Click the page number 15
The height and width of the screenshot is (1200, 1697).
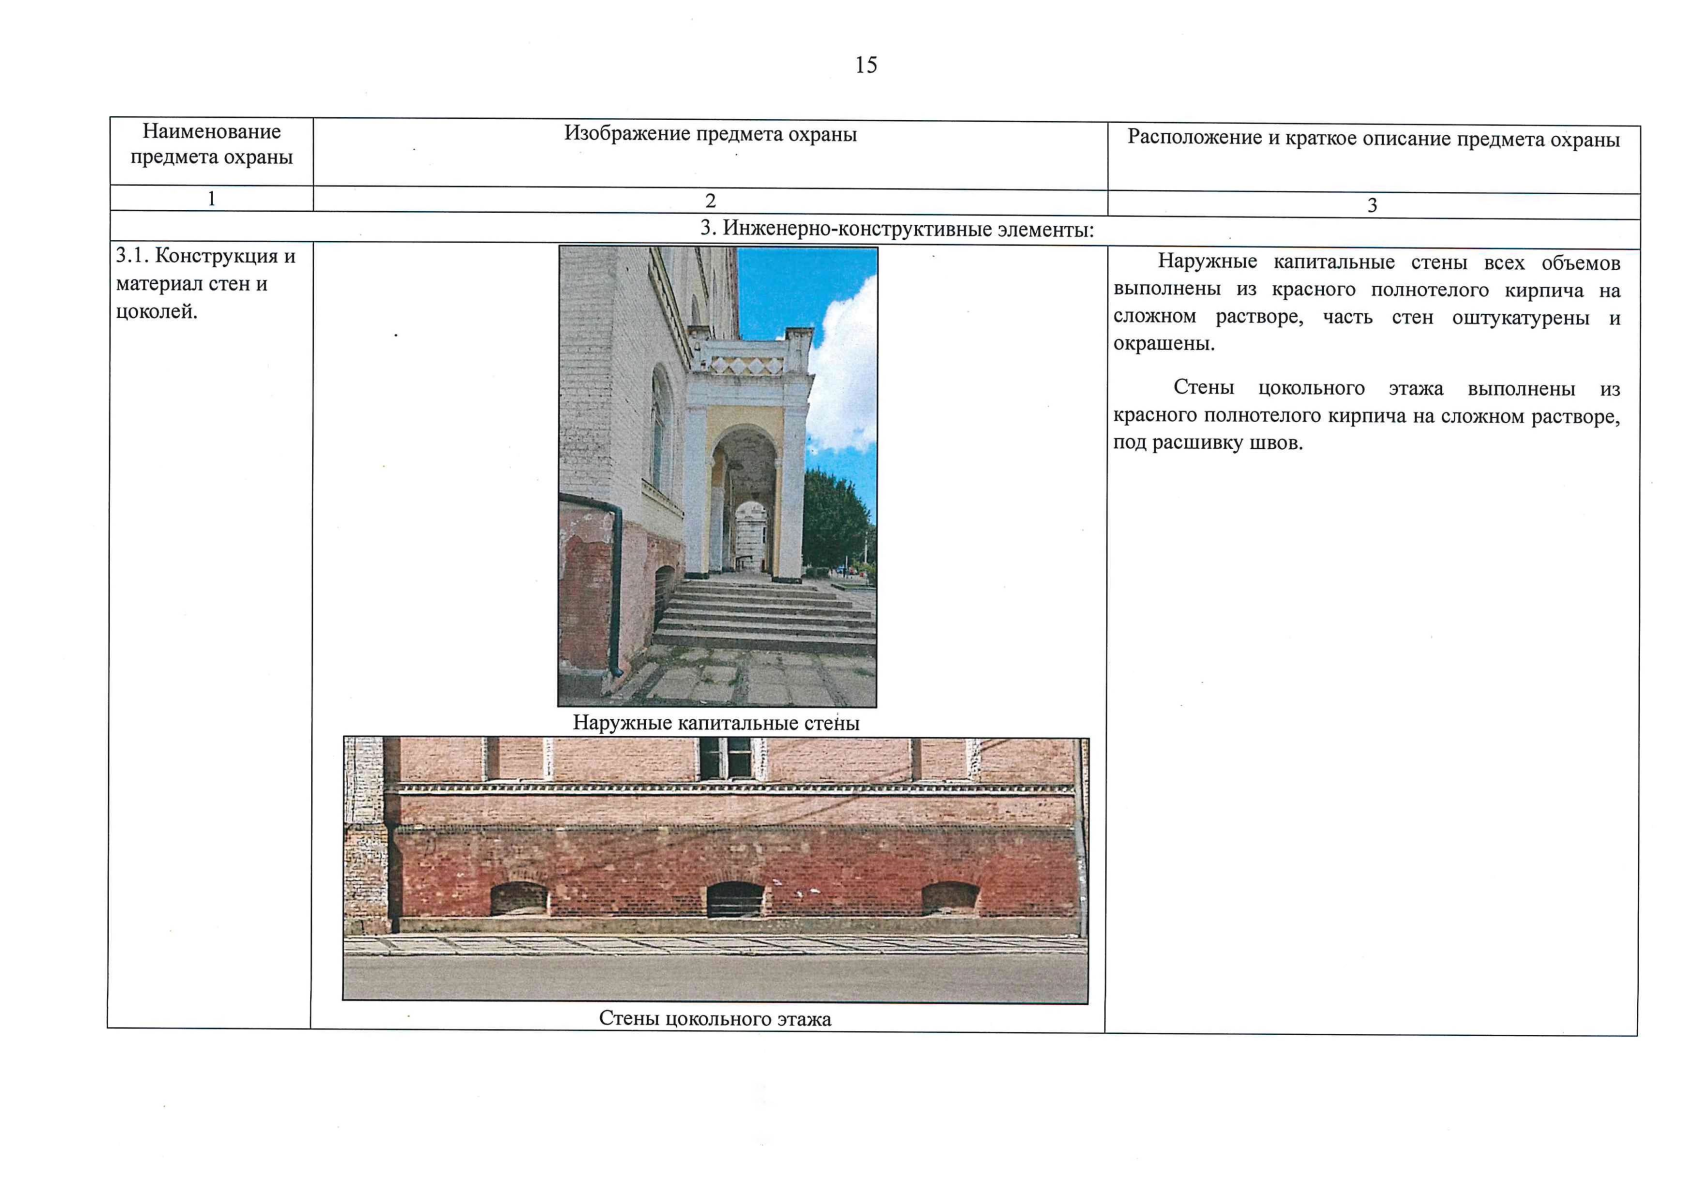click(866, 66)
